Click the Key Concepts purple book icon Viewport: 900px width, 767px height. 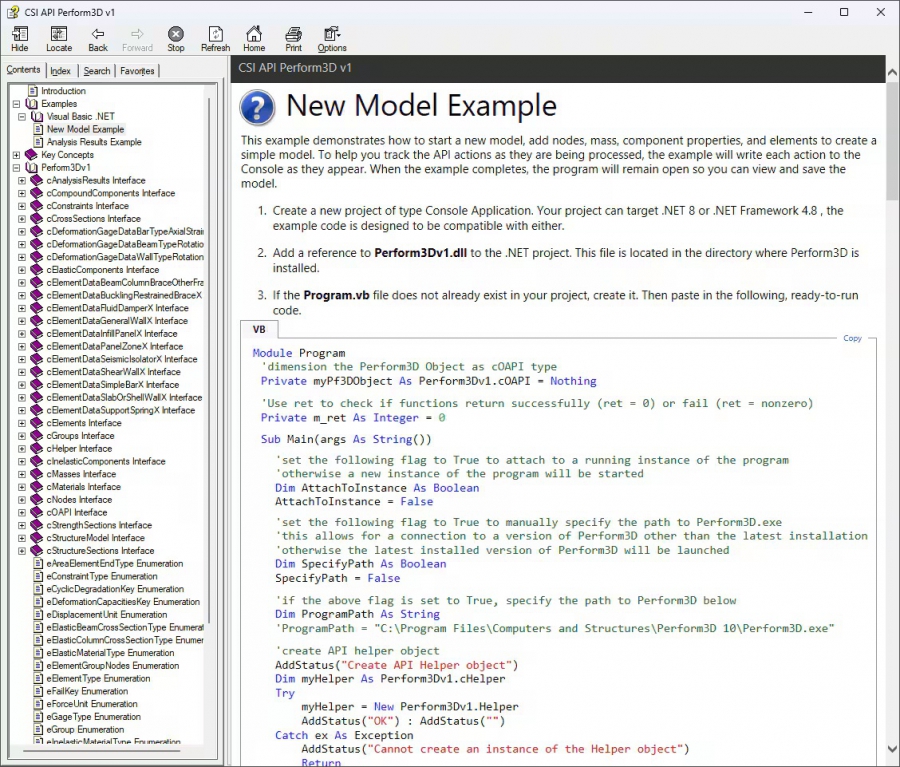[x=32, y=155]
